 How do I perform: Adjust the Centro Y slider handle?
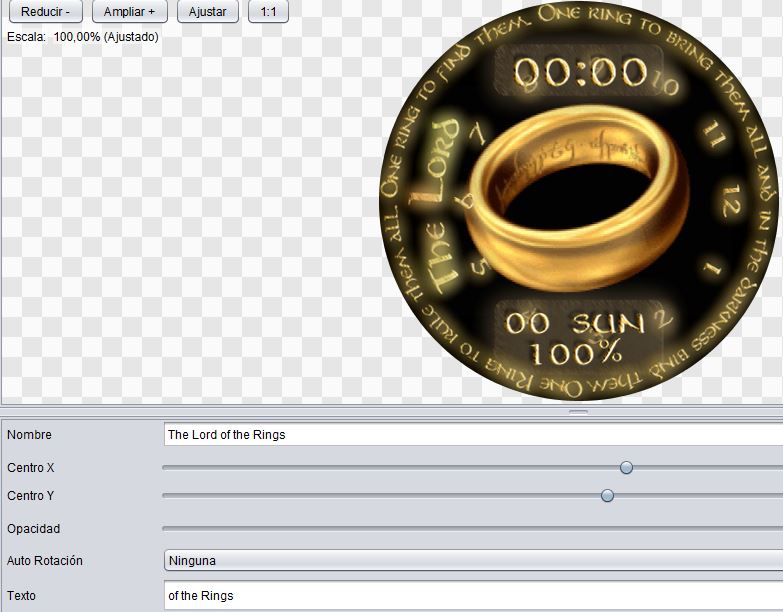click(607, 495)
